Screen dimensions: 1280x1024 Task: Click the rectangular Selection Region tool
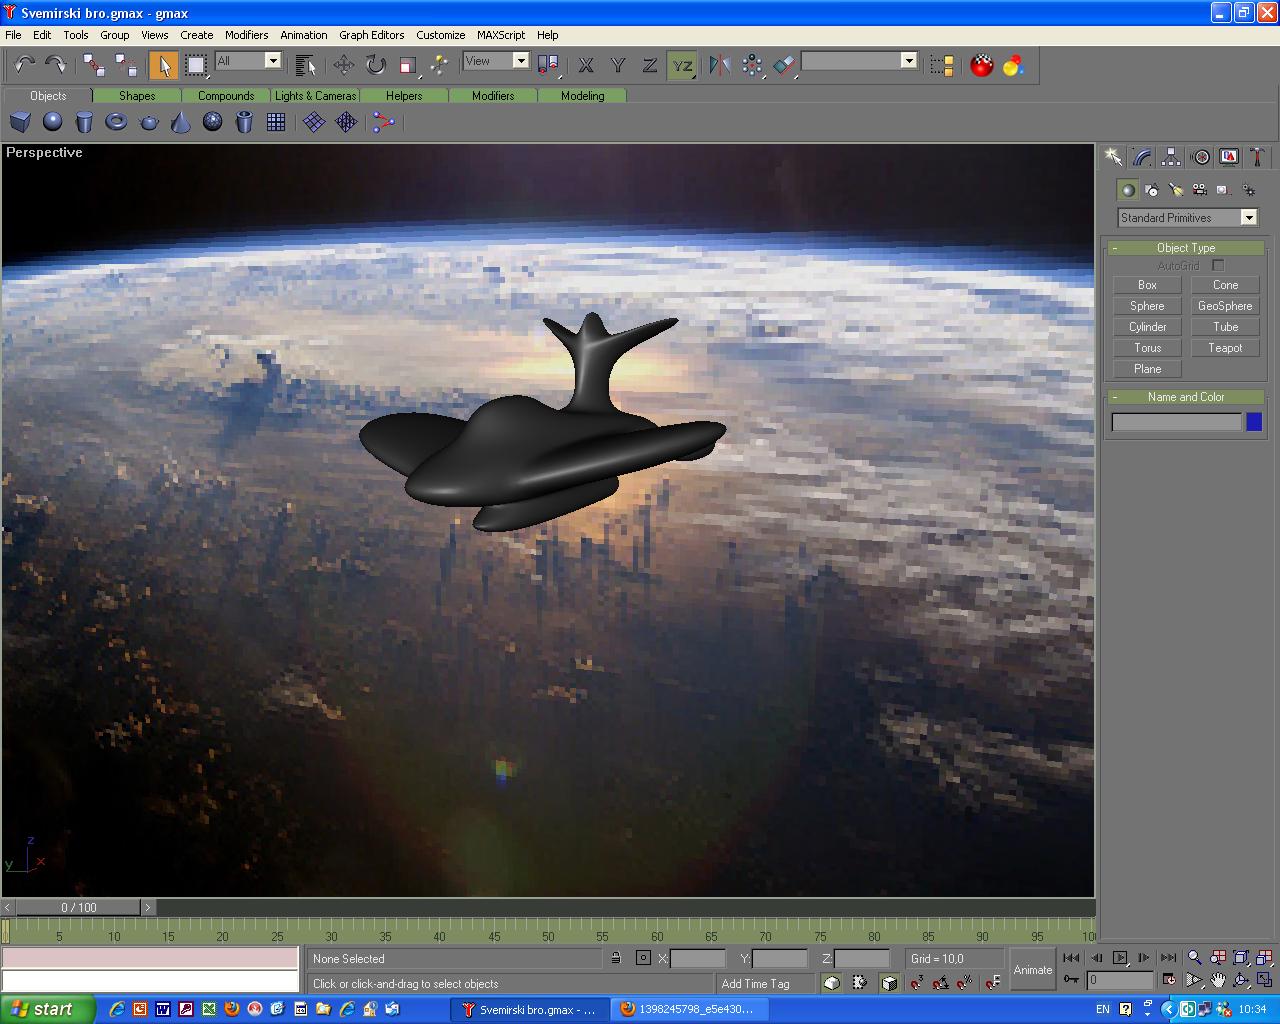click(x=196, y=65)
